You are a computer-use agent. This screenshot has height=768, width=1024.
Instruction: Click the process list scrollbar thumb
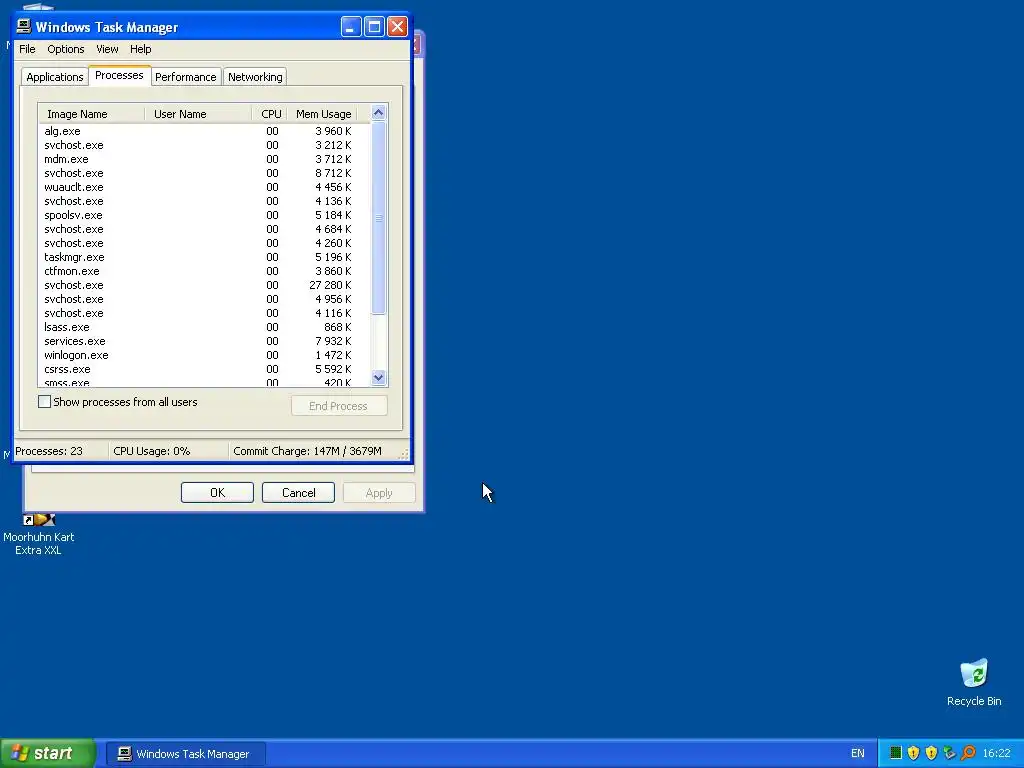click(x=379, y=218)
